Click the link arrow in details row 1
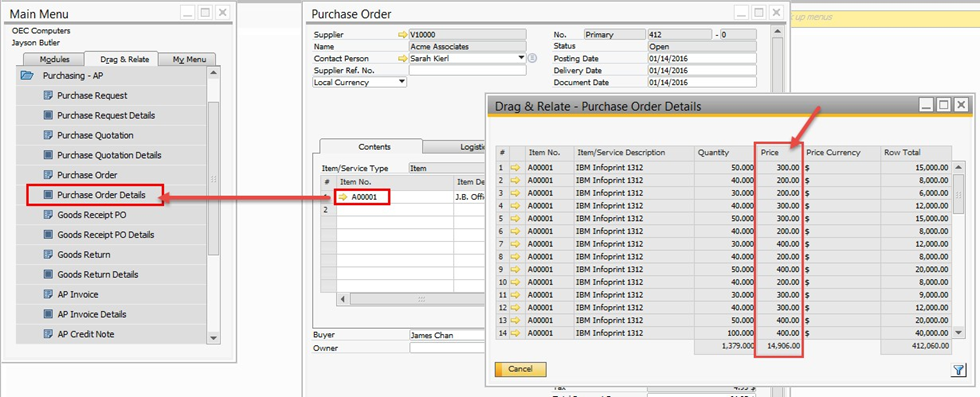The height and width of the screenshot is (397, 980). pos(516,168)
